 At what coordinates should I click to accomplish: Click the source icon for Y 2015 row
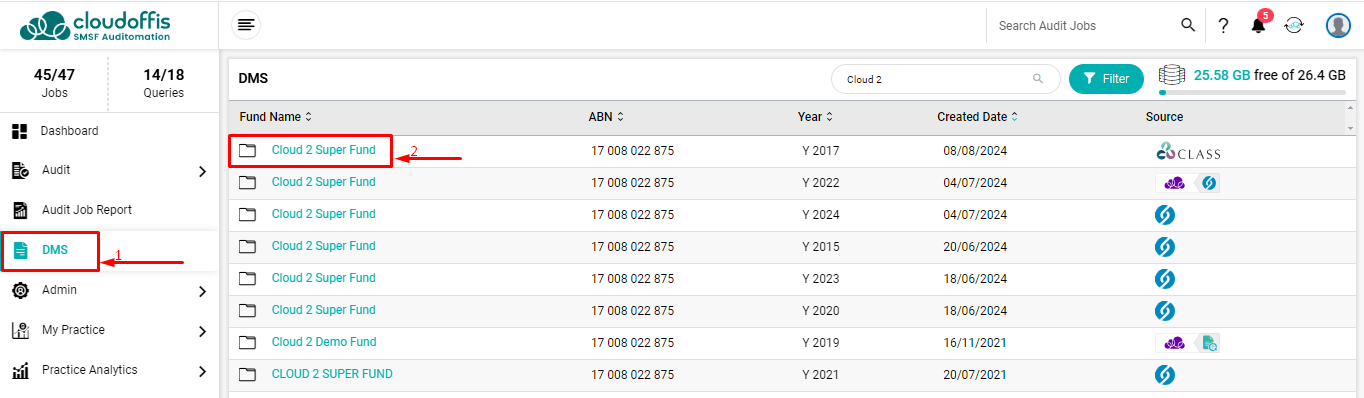tap(1165, 247)
